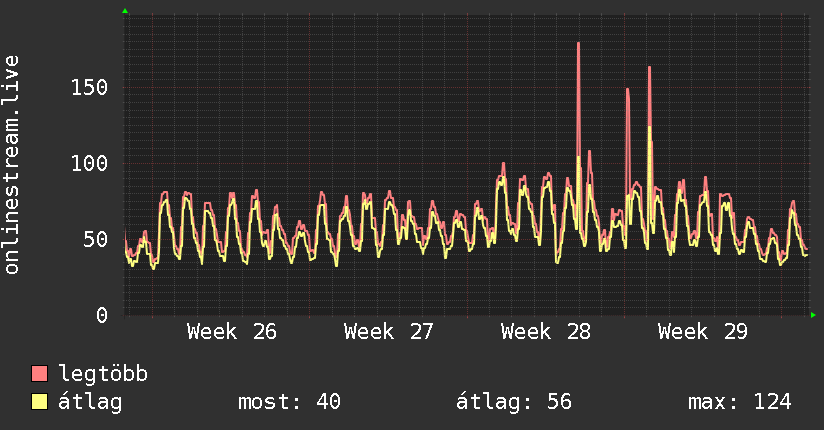
Task: Select the Week 26 axis label
Action: [x=232, y=332]
